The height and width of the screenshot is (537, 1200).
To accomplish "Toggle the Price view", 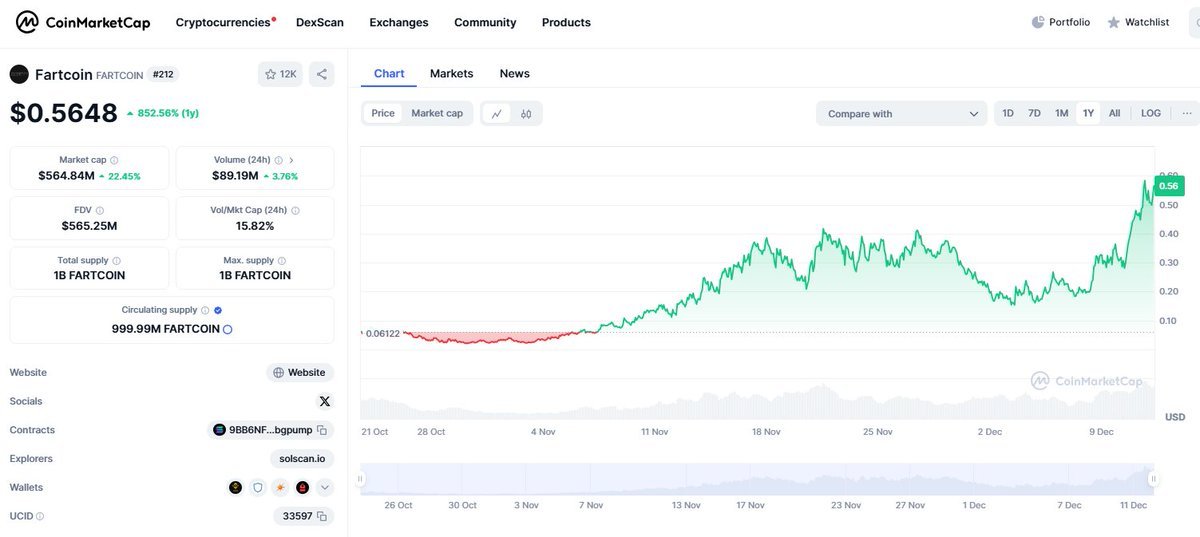I will click(383, 113).
